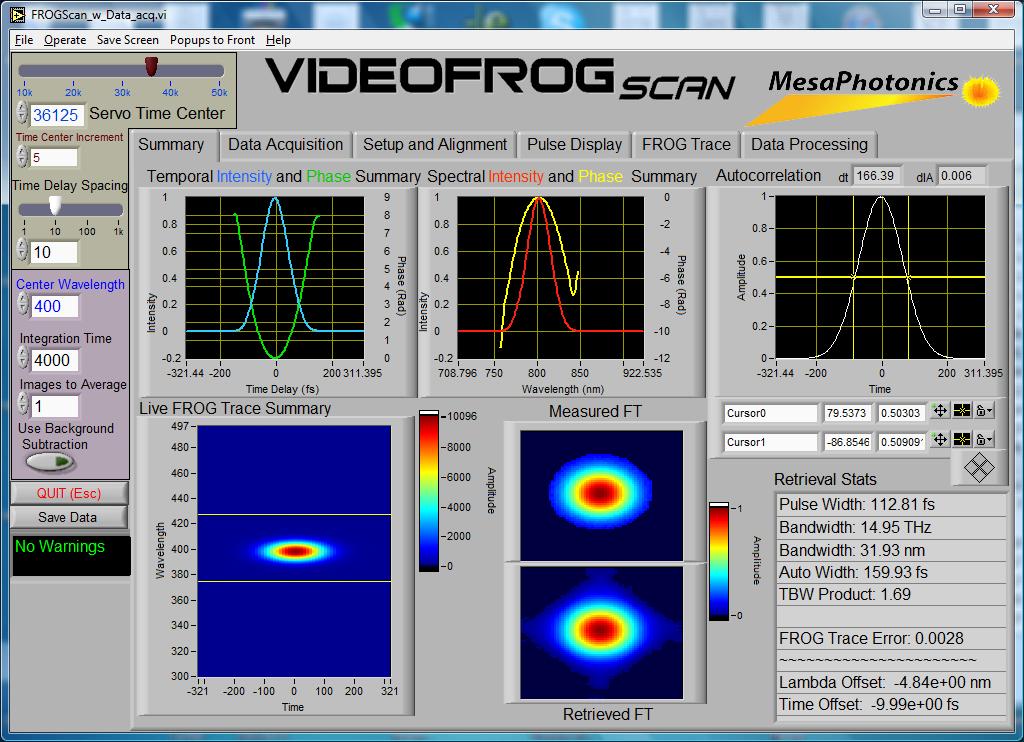
Task: Click the diamond cursor mover pad
Action: click(977, 467)
